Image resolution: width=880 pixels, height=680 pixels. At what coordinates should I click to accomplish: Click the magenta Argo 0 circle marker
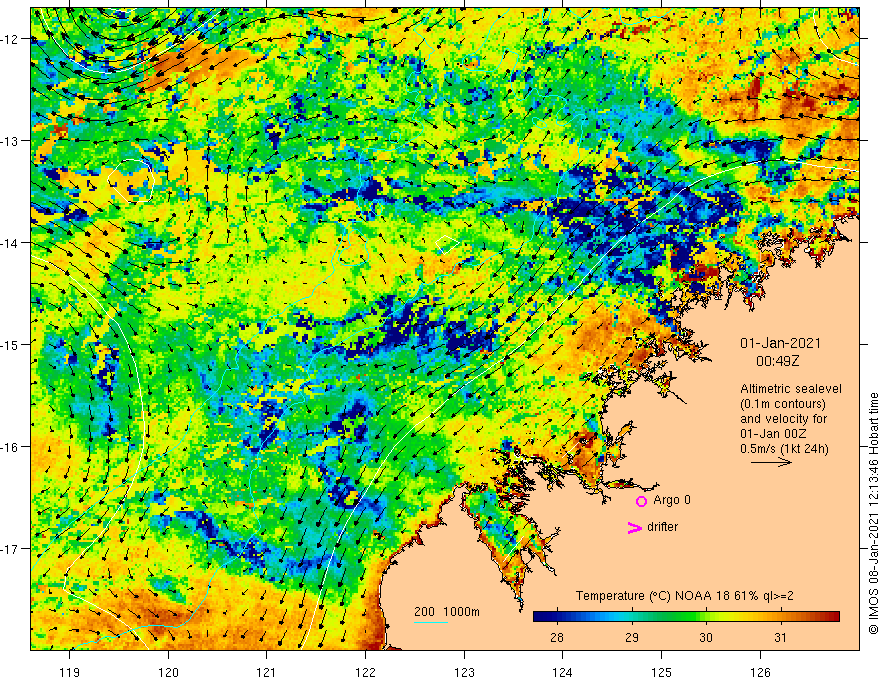point(641,501)
